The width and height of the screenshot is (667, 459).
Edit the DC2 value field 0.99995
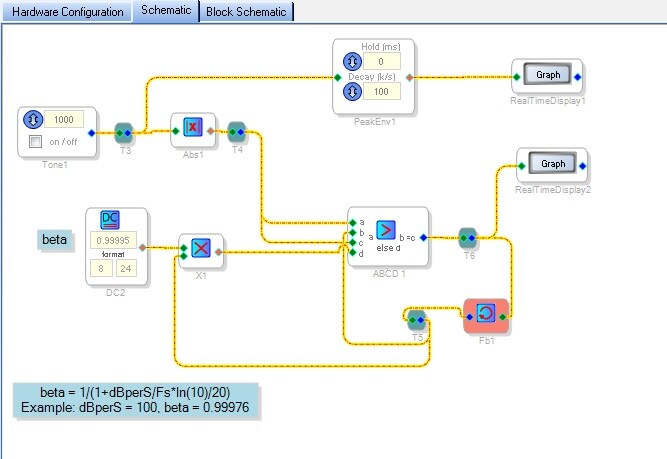pos(113,240)
